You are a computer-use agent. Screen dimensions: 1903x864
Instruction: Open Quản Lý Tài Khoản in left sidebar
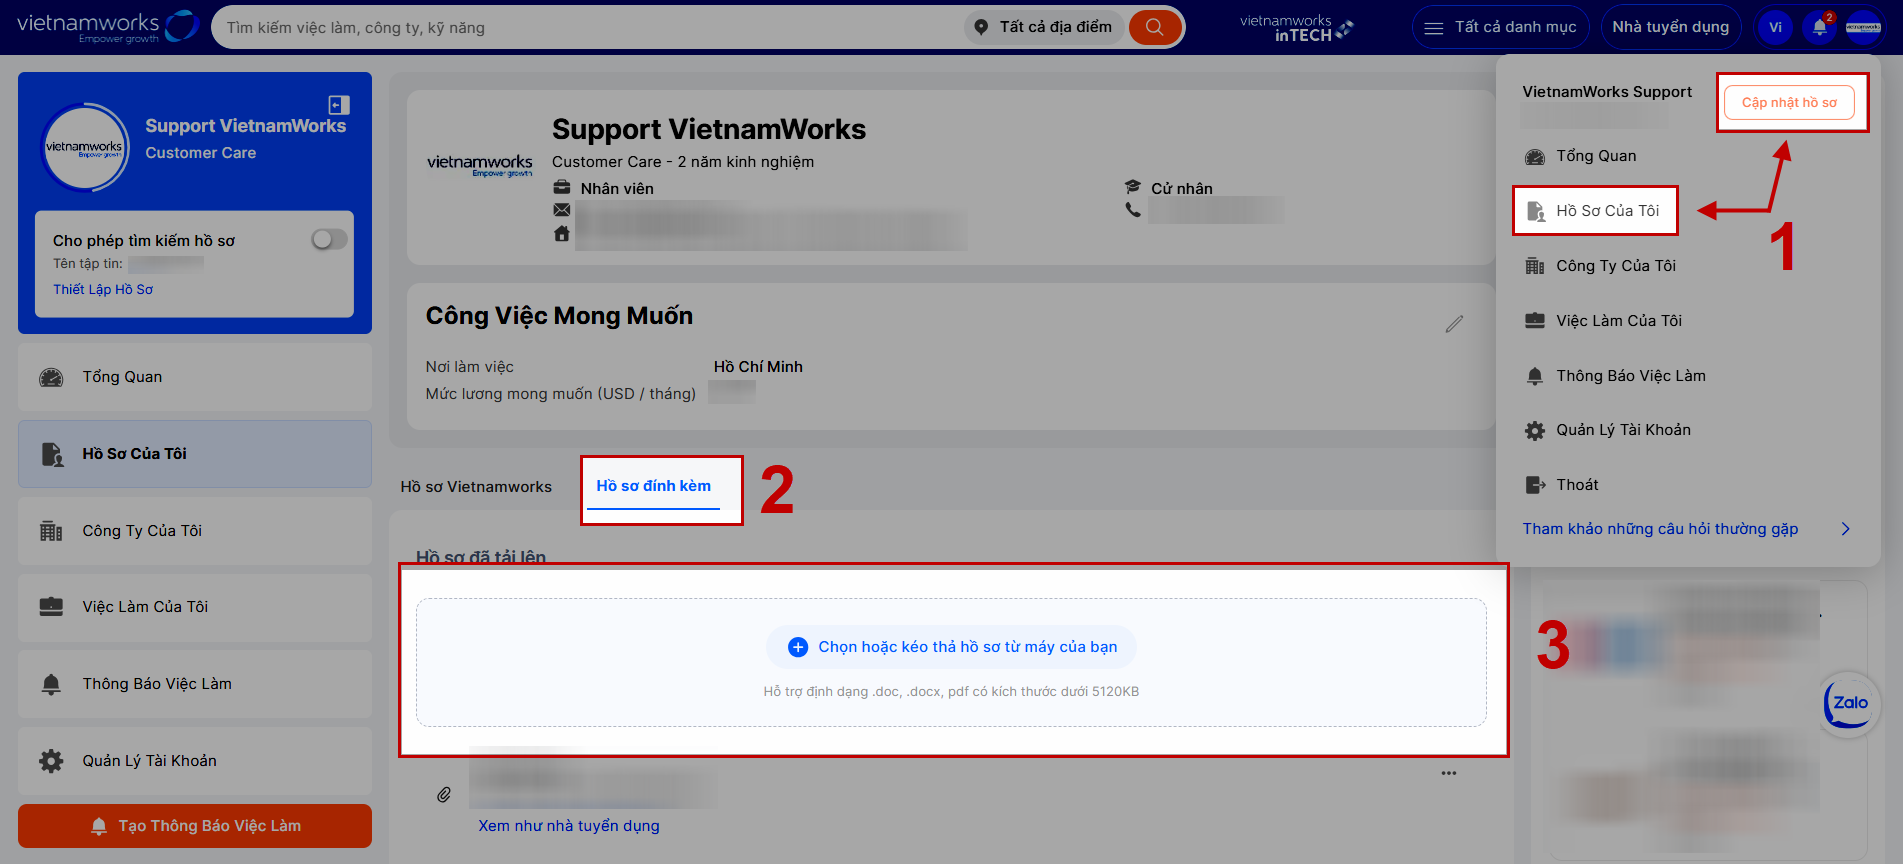click(x=195, y=761)
